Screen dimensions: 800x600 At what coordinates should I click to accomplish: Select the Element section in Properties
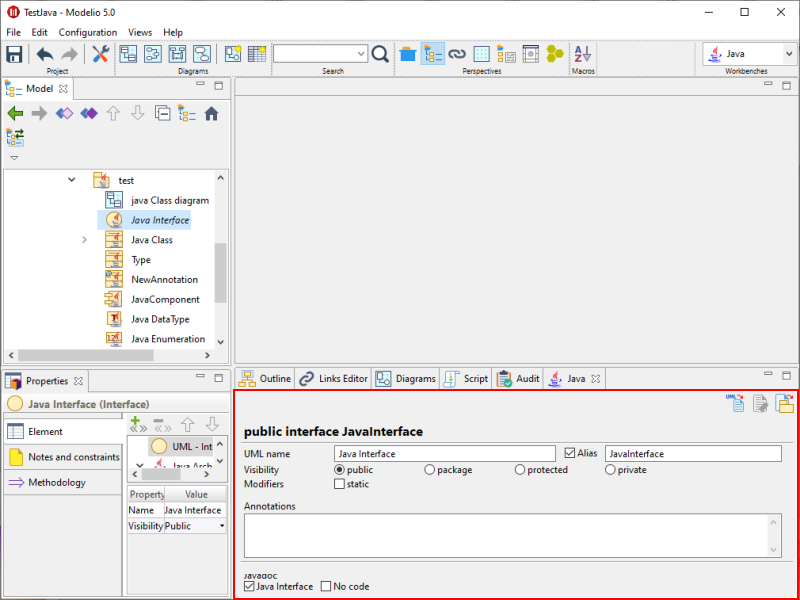(63, 432)
